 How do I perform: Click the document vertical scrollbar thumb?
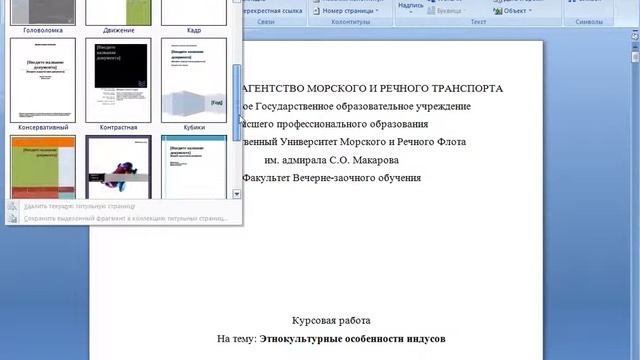(636, 57)
